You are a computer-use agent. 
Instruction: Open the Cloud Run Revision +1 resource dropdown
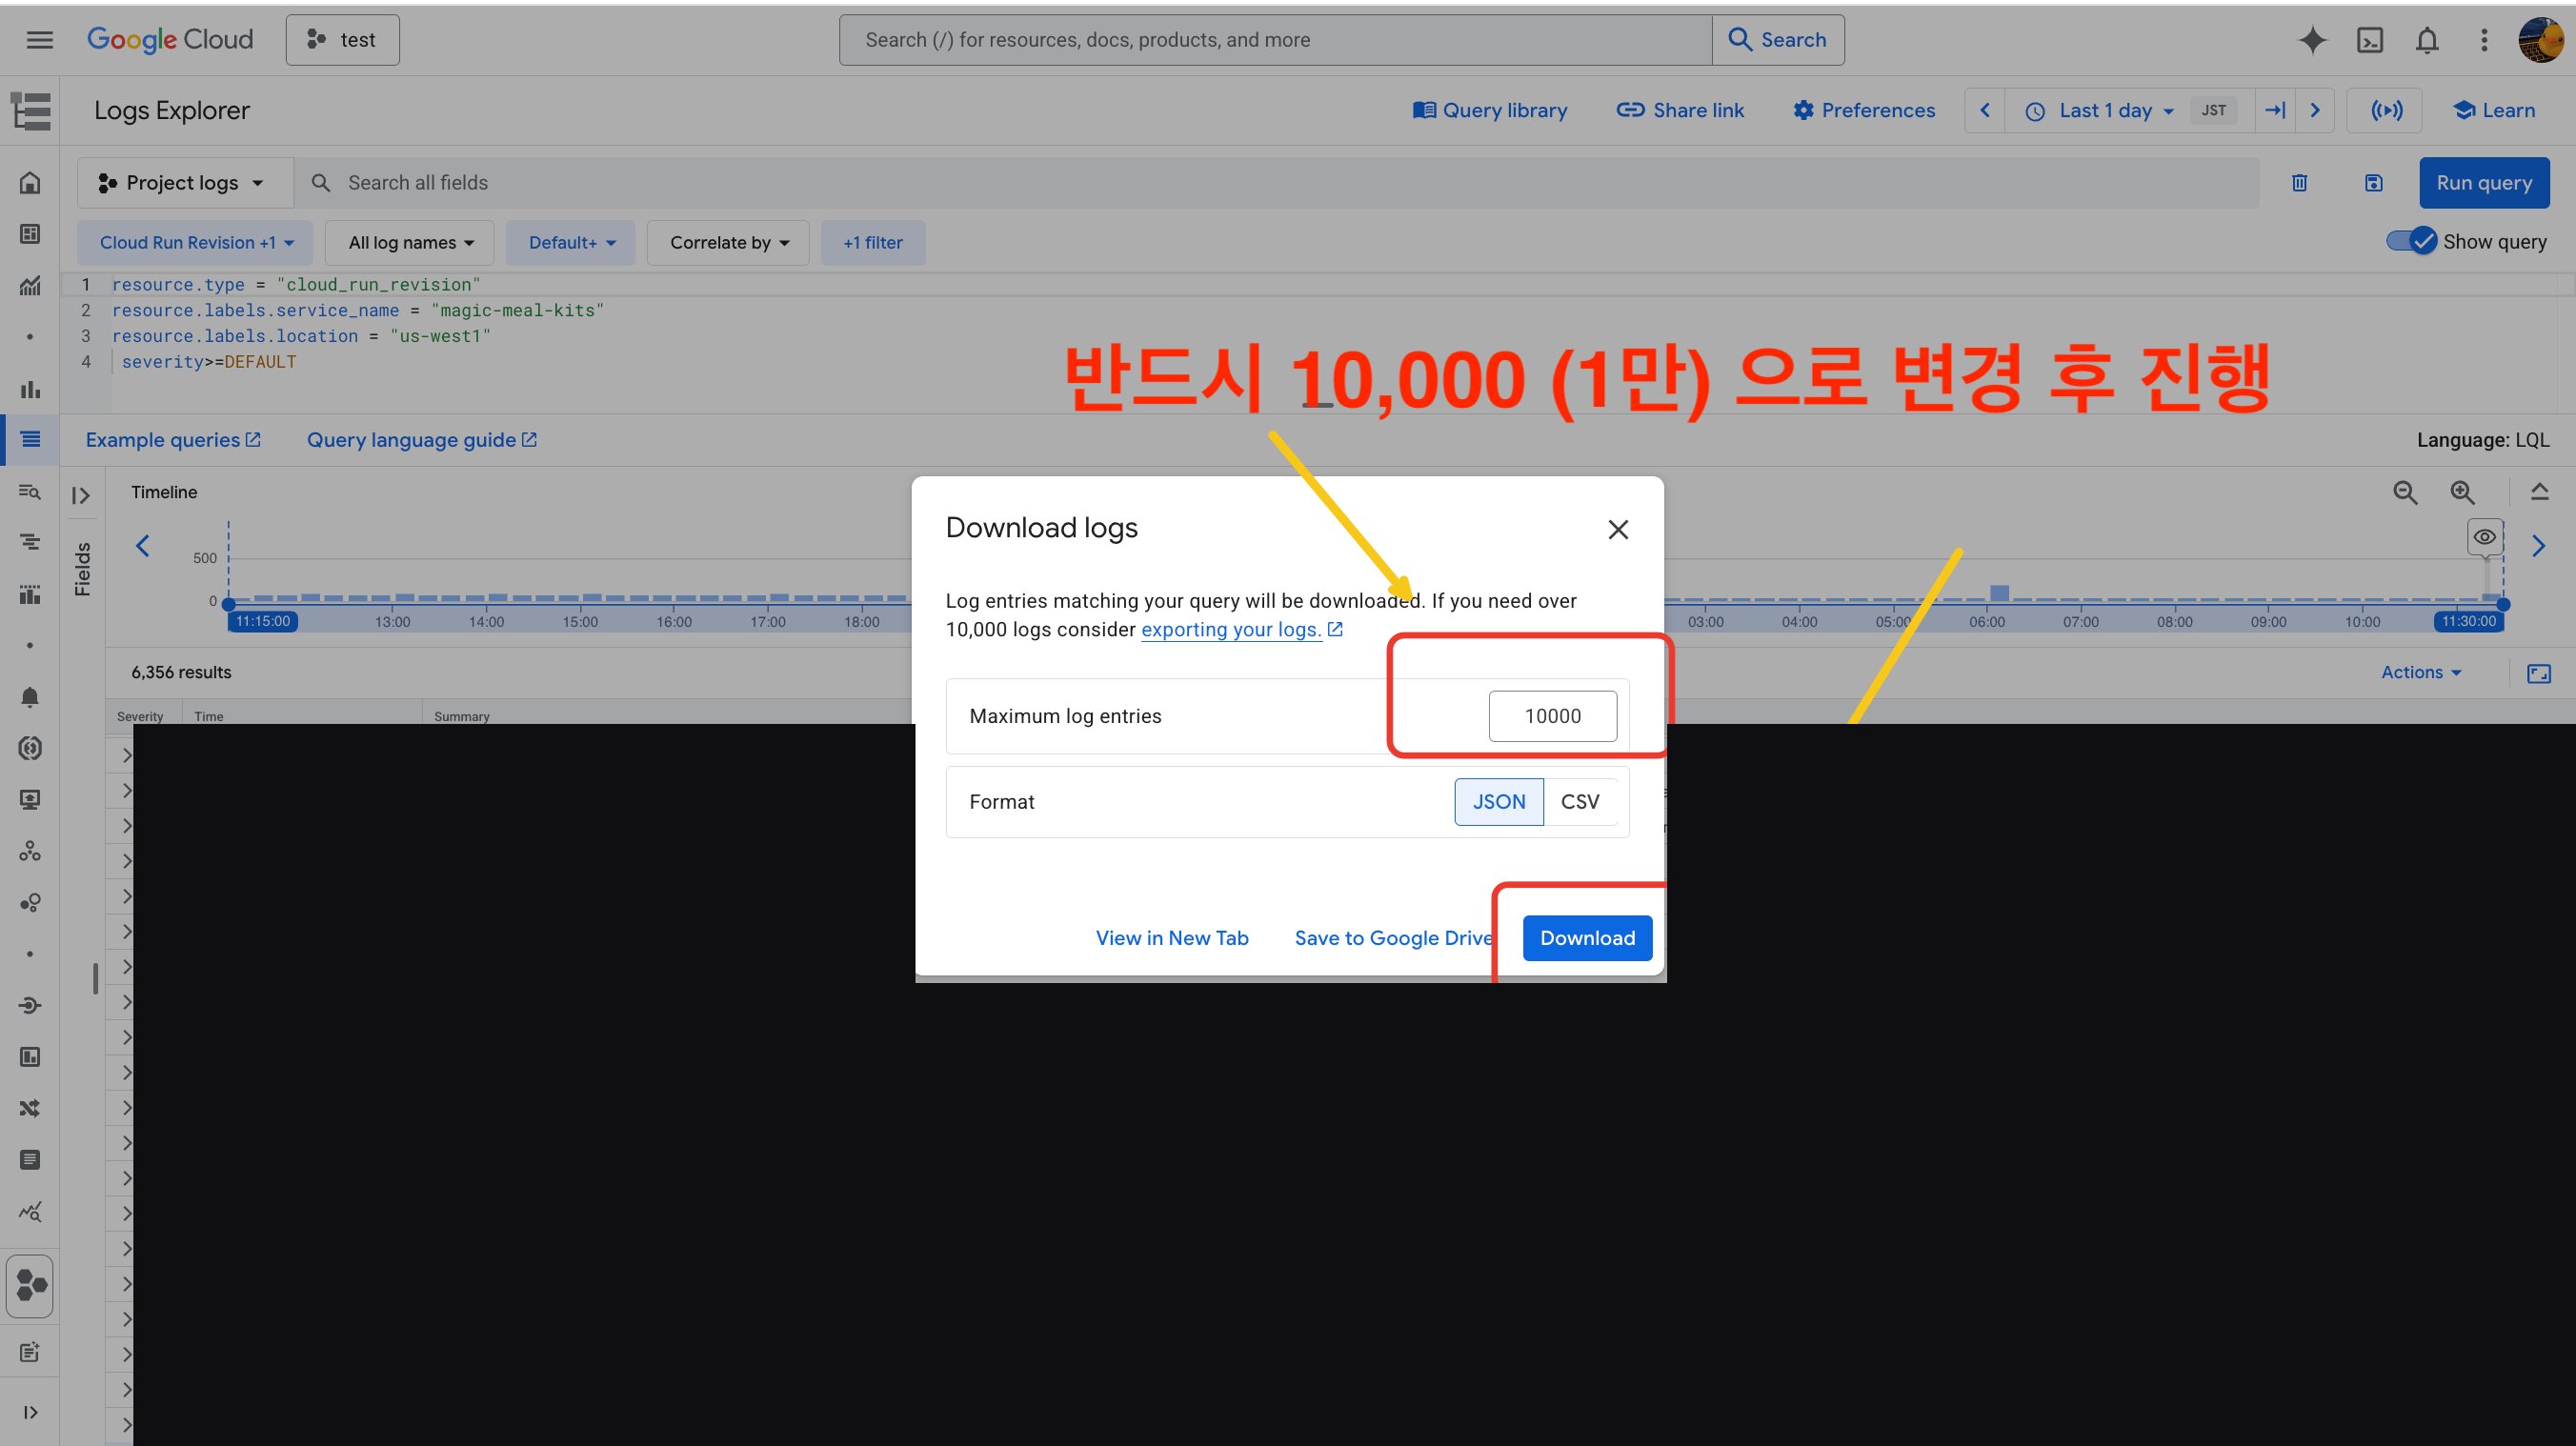pos(196,243)
